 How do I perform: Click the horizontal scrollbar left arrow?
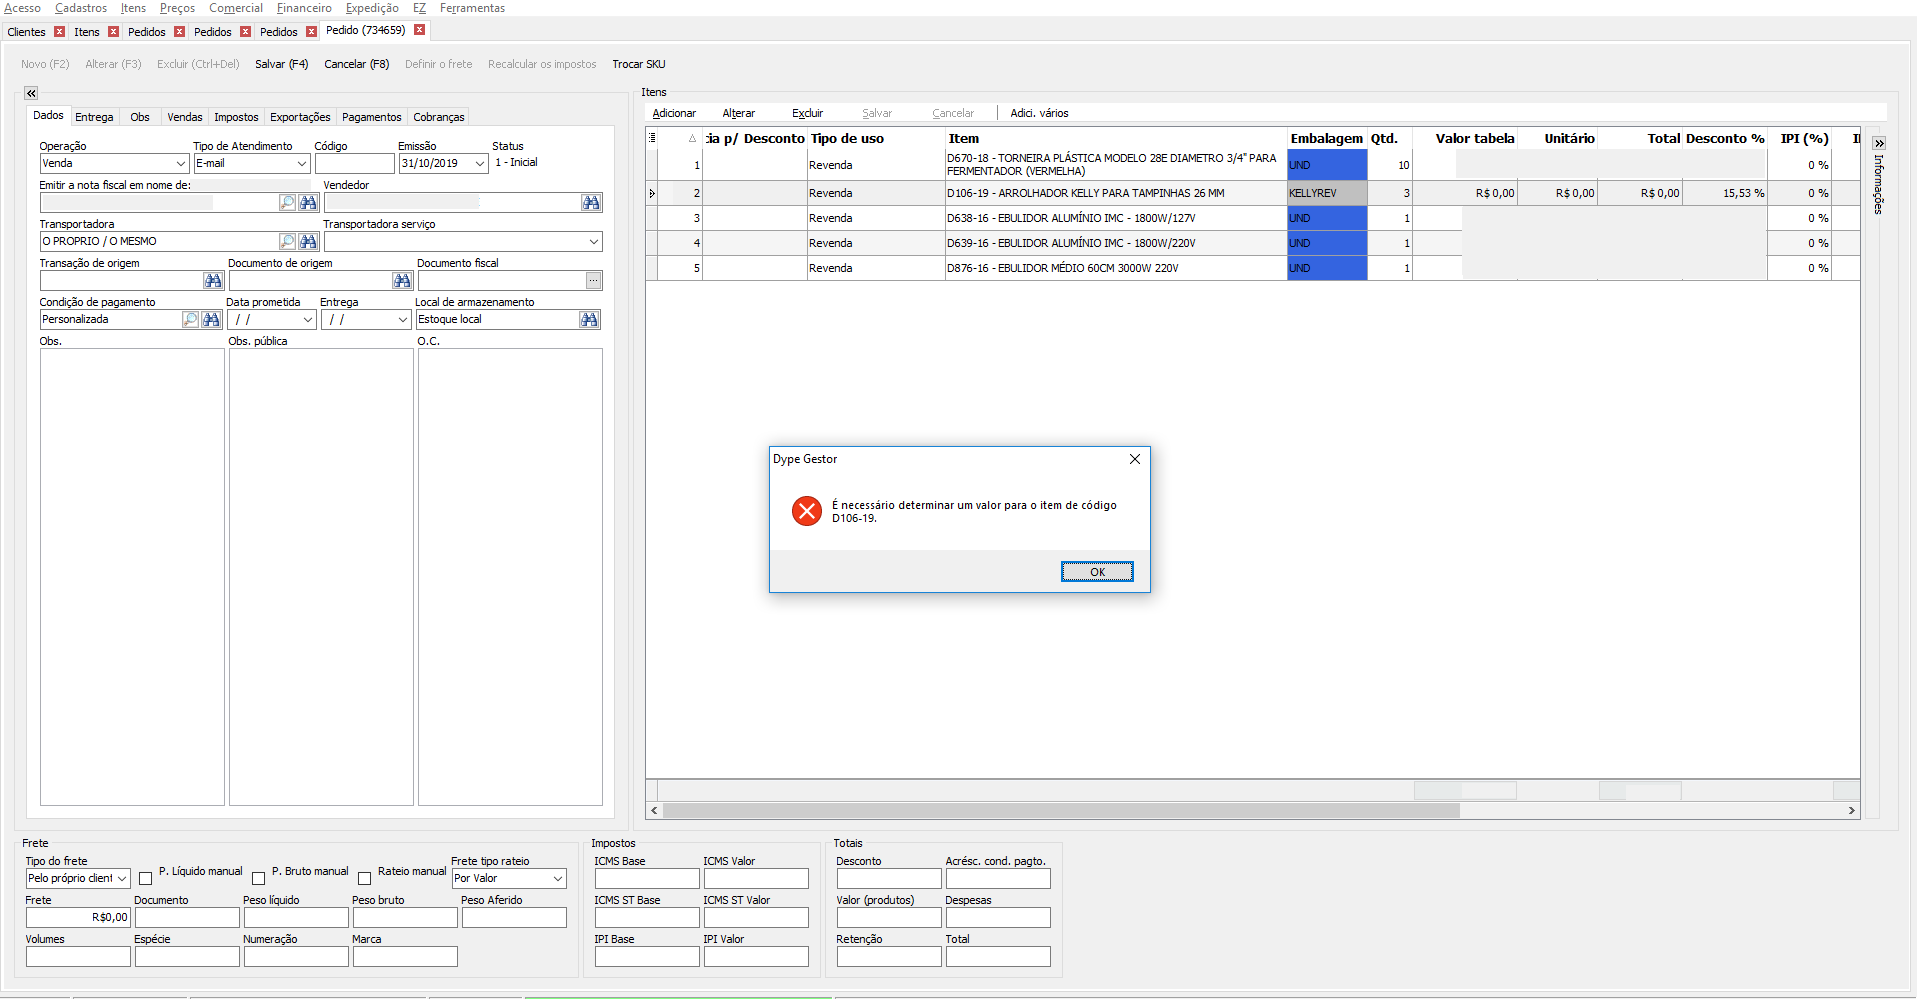pos(655,811)
